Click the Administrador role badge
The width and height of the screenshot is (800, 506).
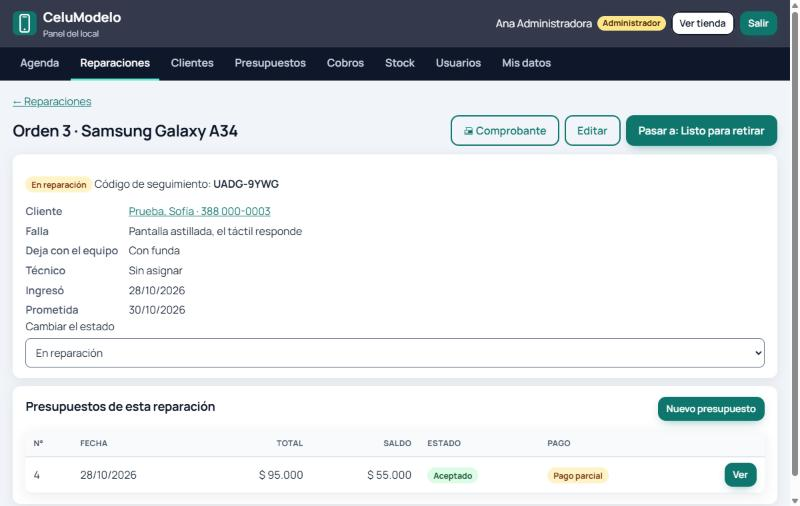[631, 23]
